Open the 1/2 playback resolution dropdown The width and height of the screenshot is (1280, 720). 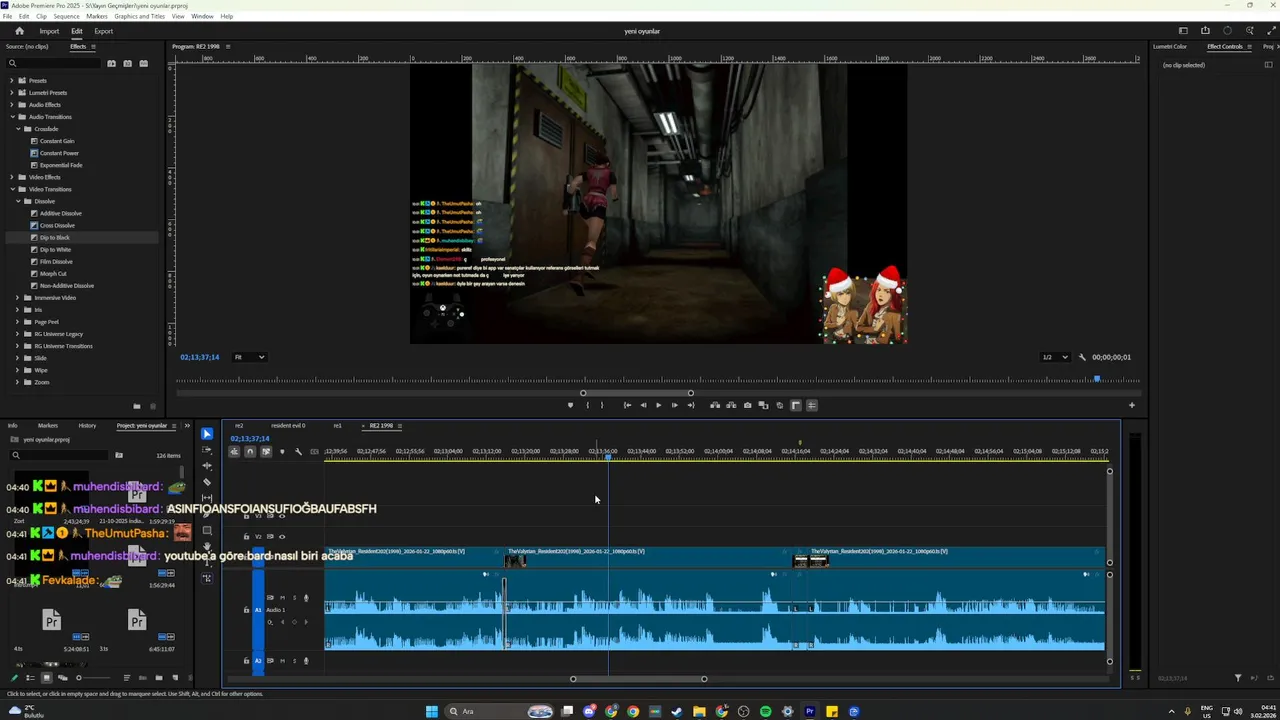point(1055,357)
